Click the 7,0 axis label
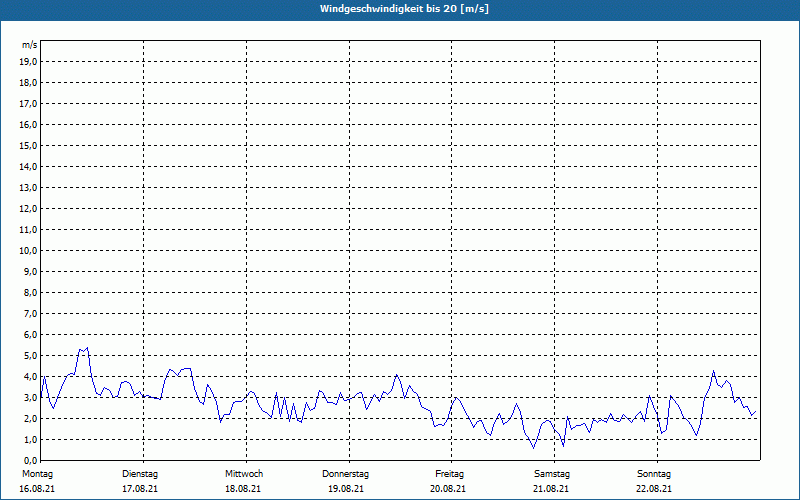 (30, 314)
